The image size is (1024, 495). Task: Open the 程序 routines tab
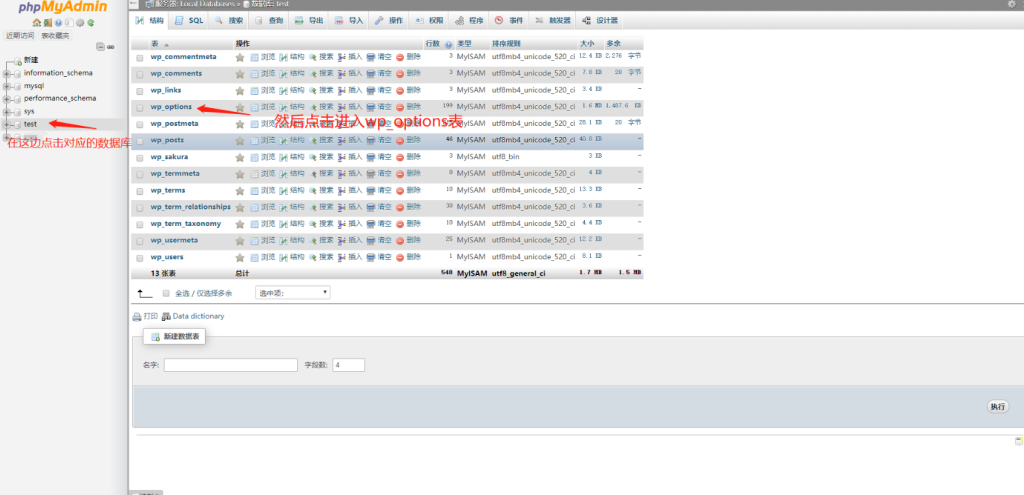[469, 20]
